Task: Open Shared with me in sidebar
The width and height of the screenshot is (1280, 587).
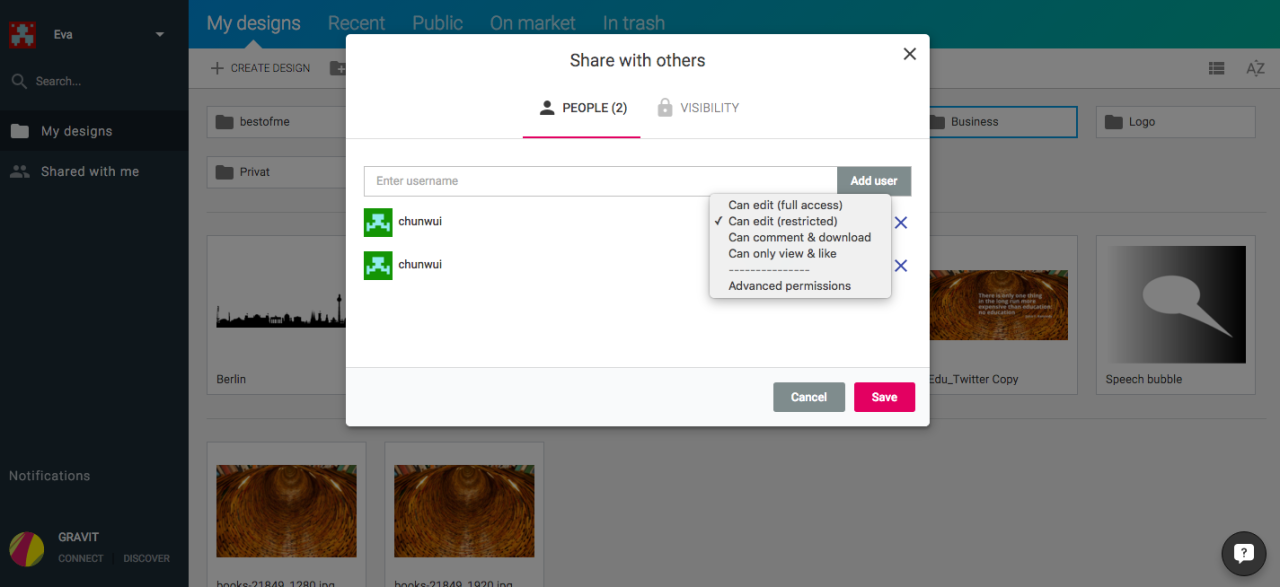Action: 89,172
